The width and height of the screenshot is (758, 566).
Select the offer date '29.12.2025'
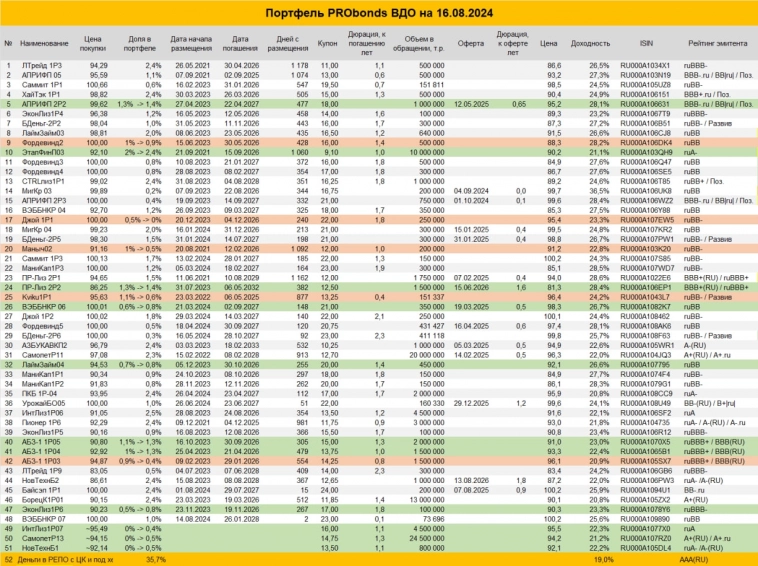471,404
